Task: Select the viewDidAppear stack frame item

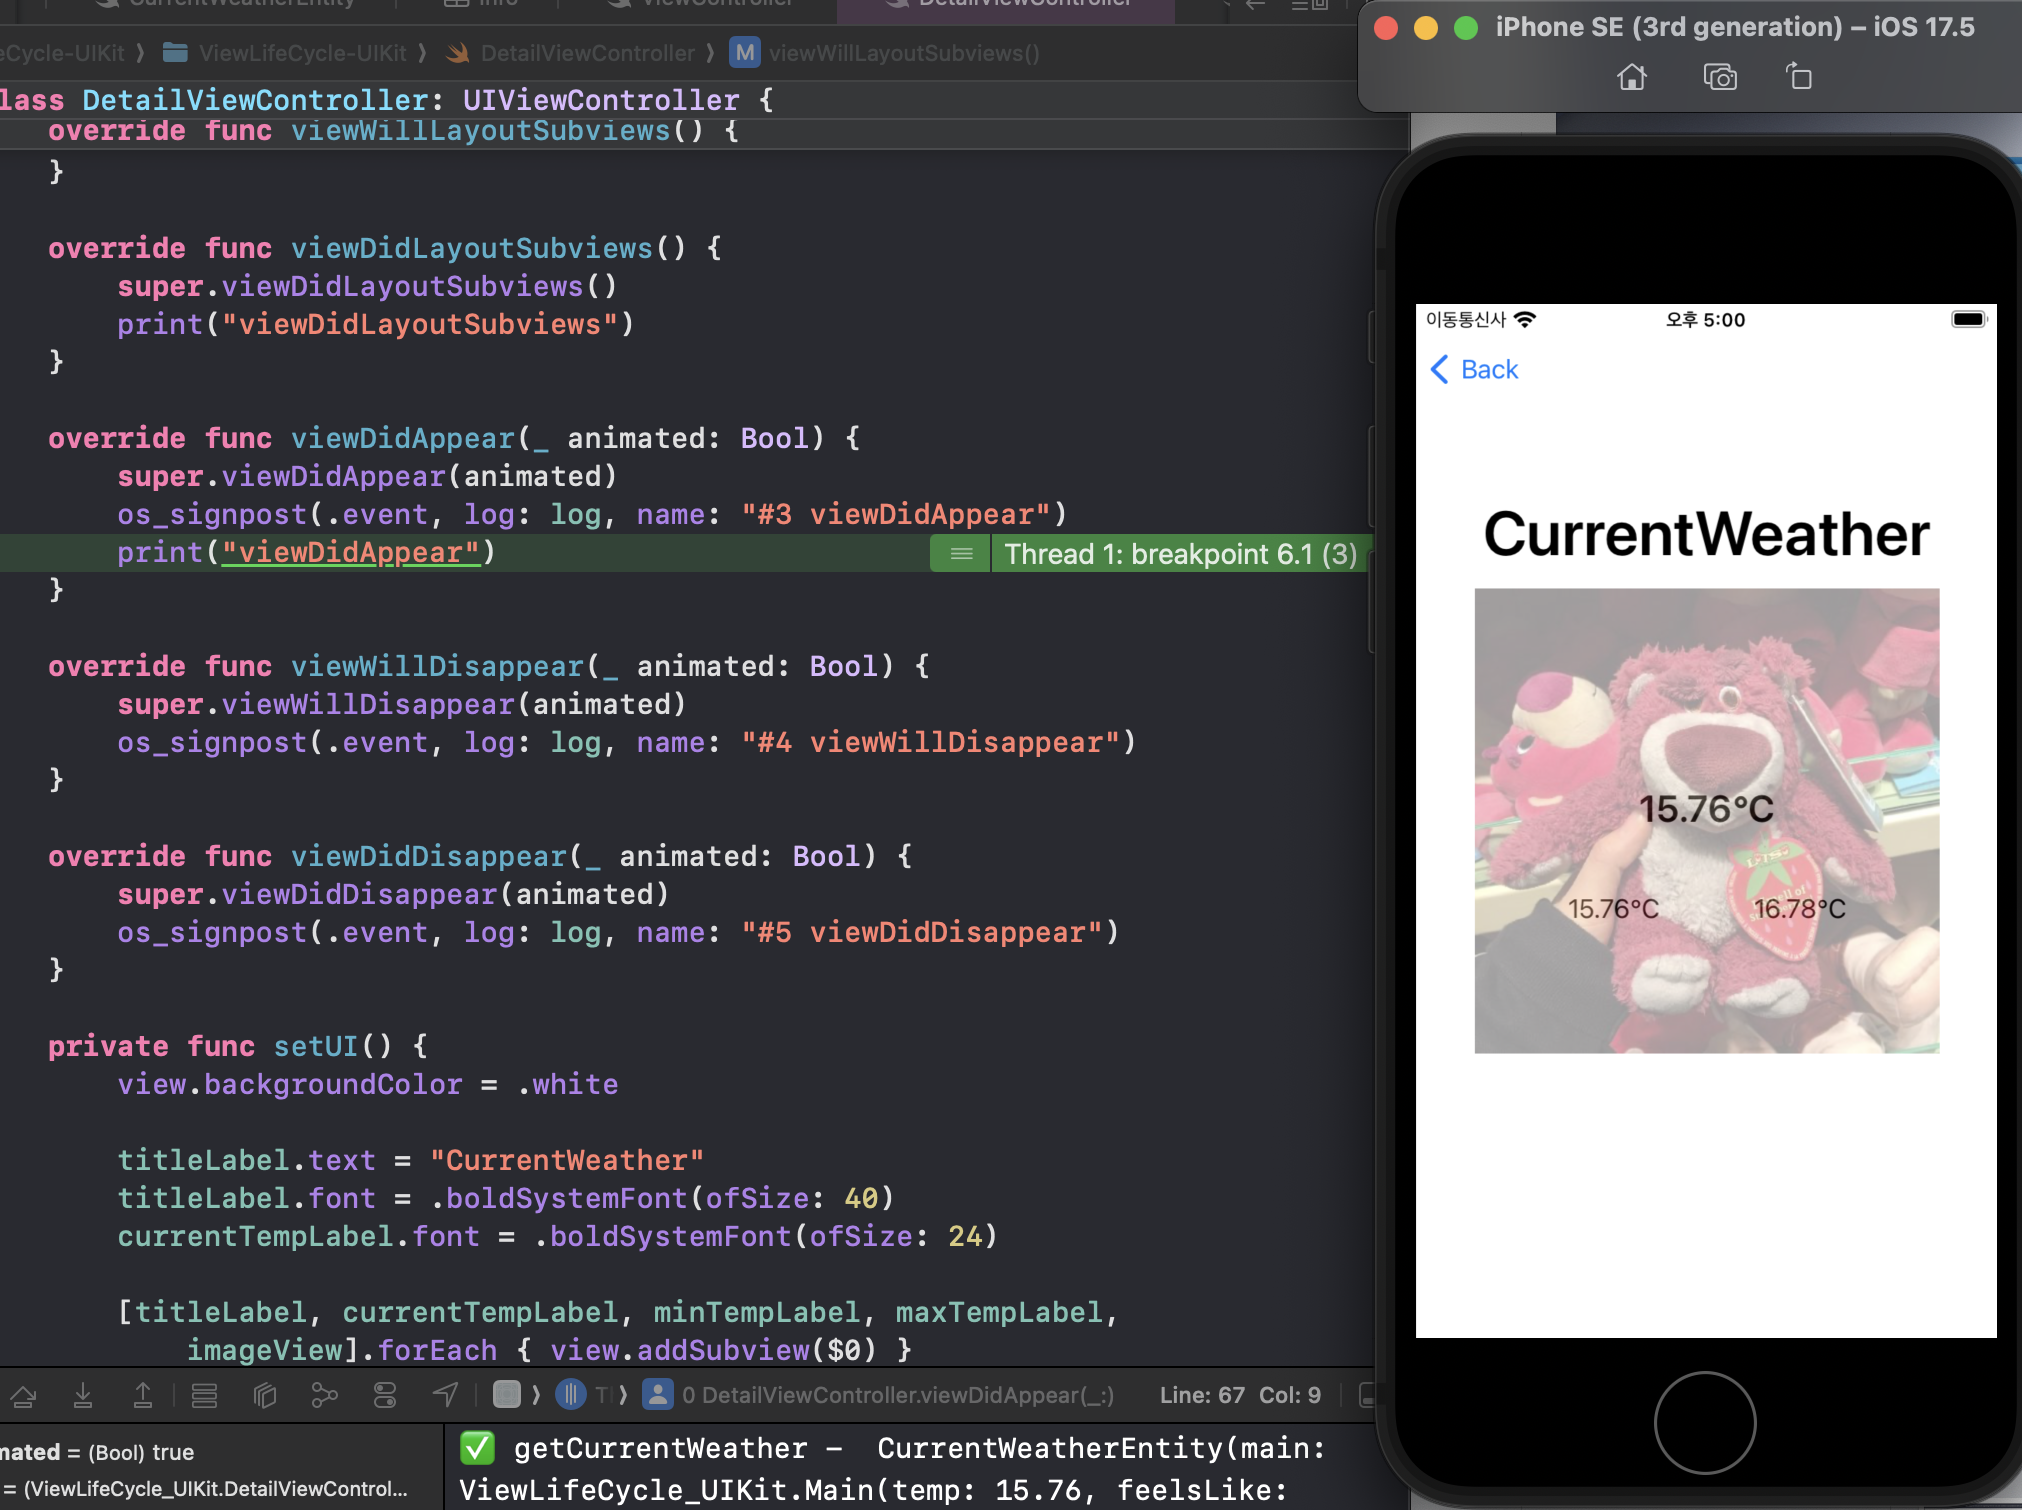Action: coord(895,1395)
